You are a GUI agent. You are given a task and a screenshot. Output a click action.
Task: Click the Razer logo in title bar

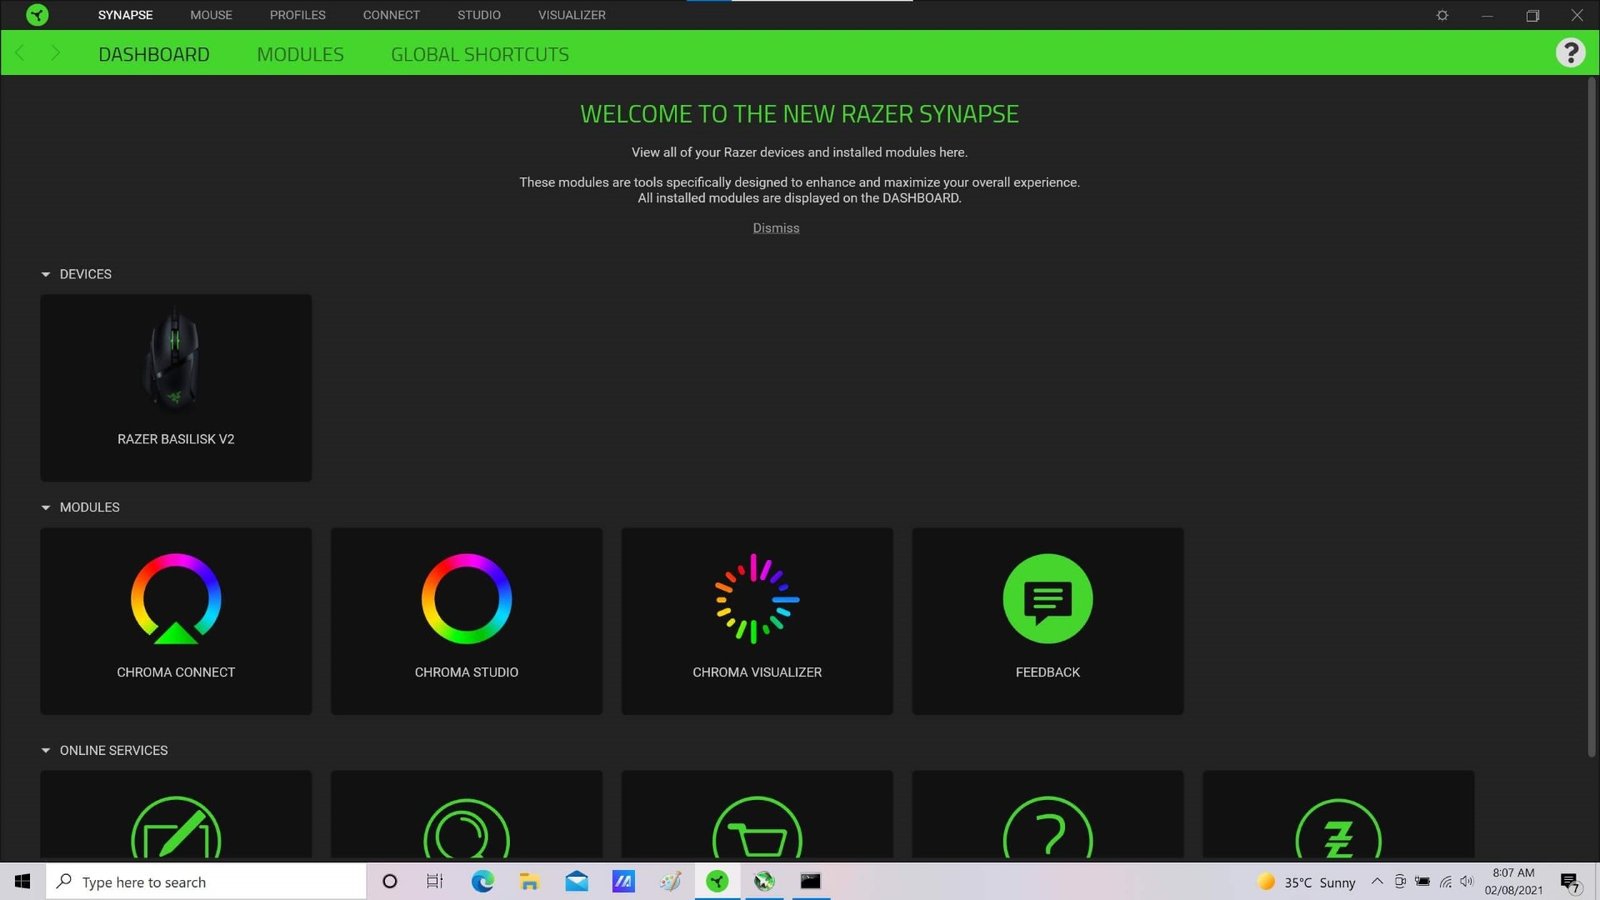[x=37, y=15]
